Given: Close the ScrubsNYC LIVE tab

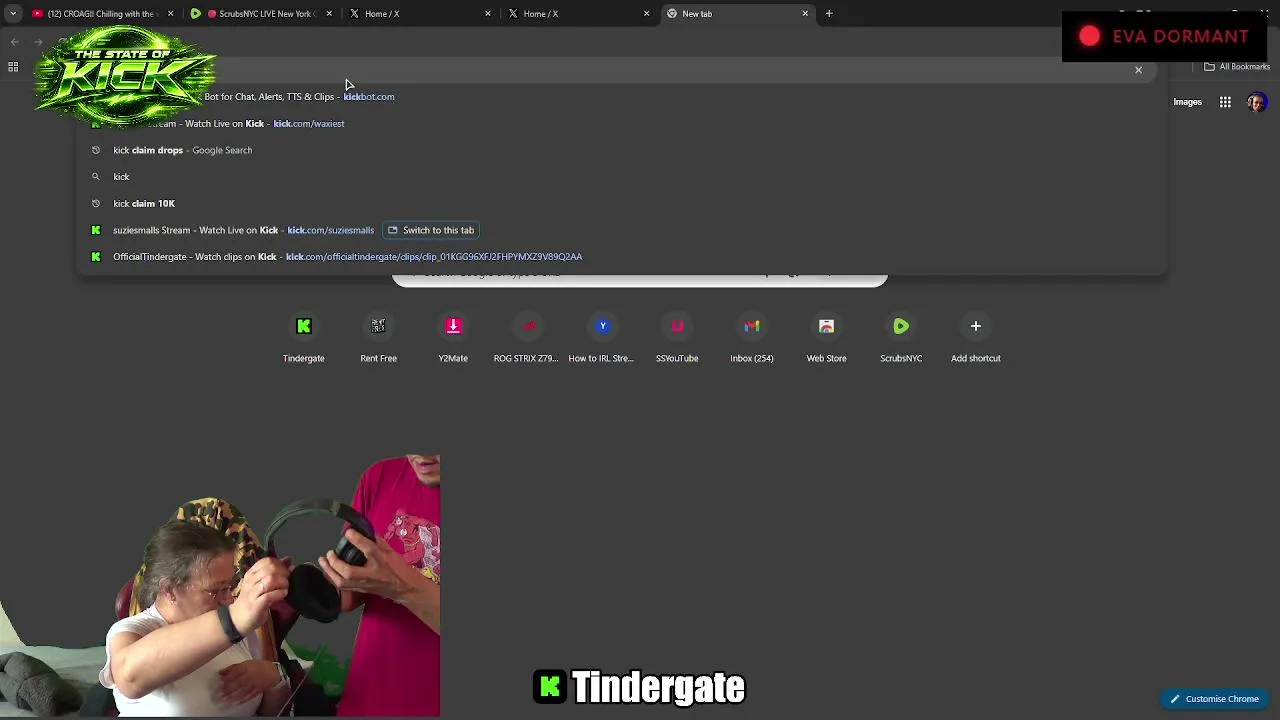Looking at the screenshot, I should pos(329,13).
